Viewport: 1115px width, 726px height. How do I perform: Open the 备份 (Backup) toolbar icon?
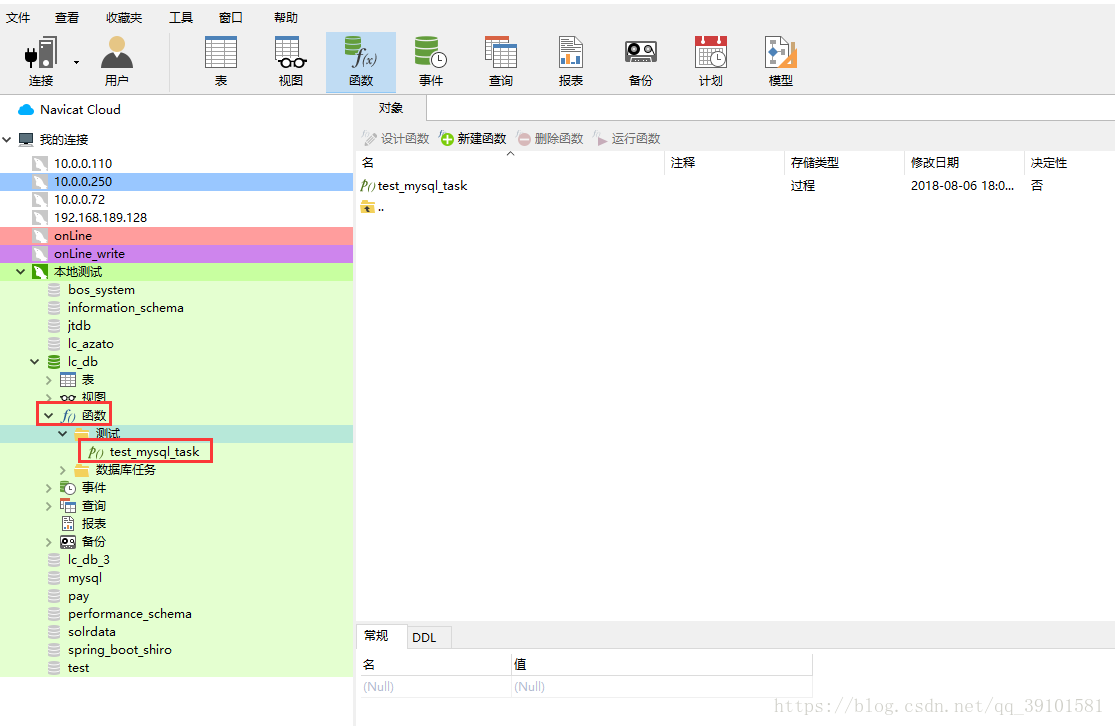tap(641, 61)
